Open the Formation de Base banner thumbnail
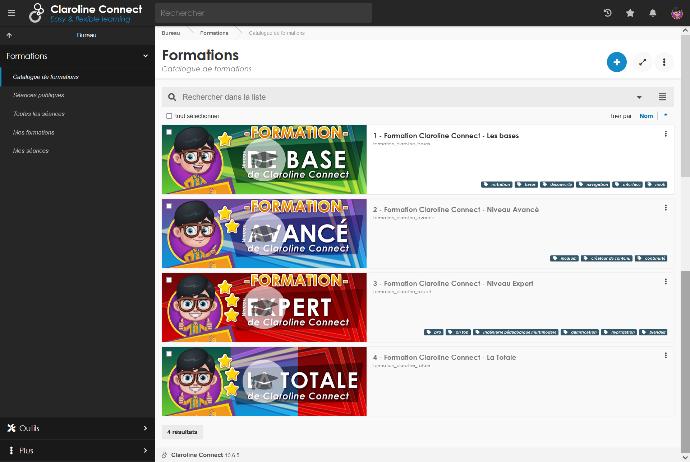Screen dimensions: 690x462 coord(264,159)
